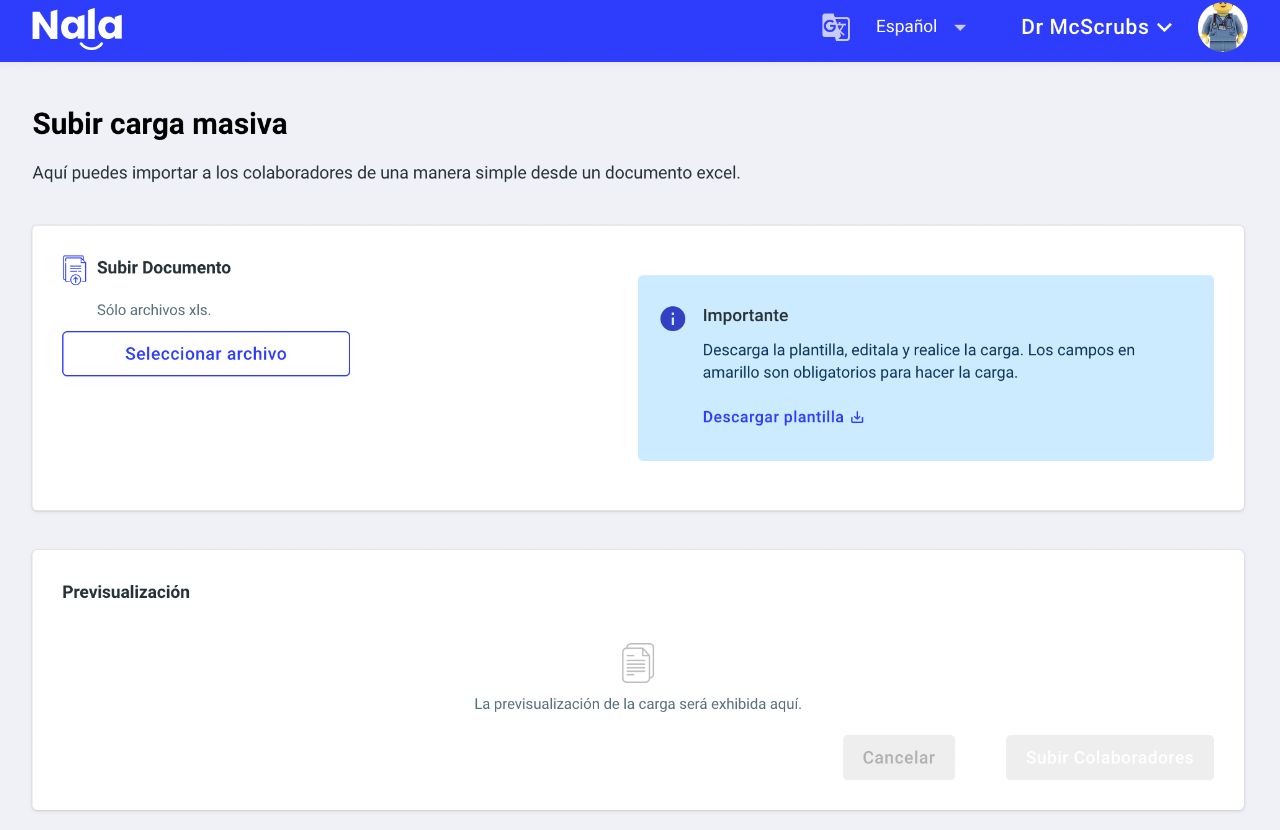Click the preview placeholder message text

coord(638,704)
